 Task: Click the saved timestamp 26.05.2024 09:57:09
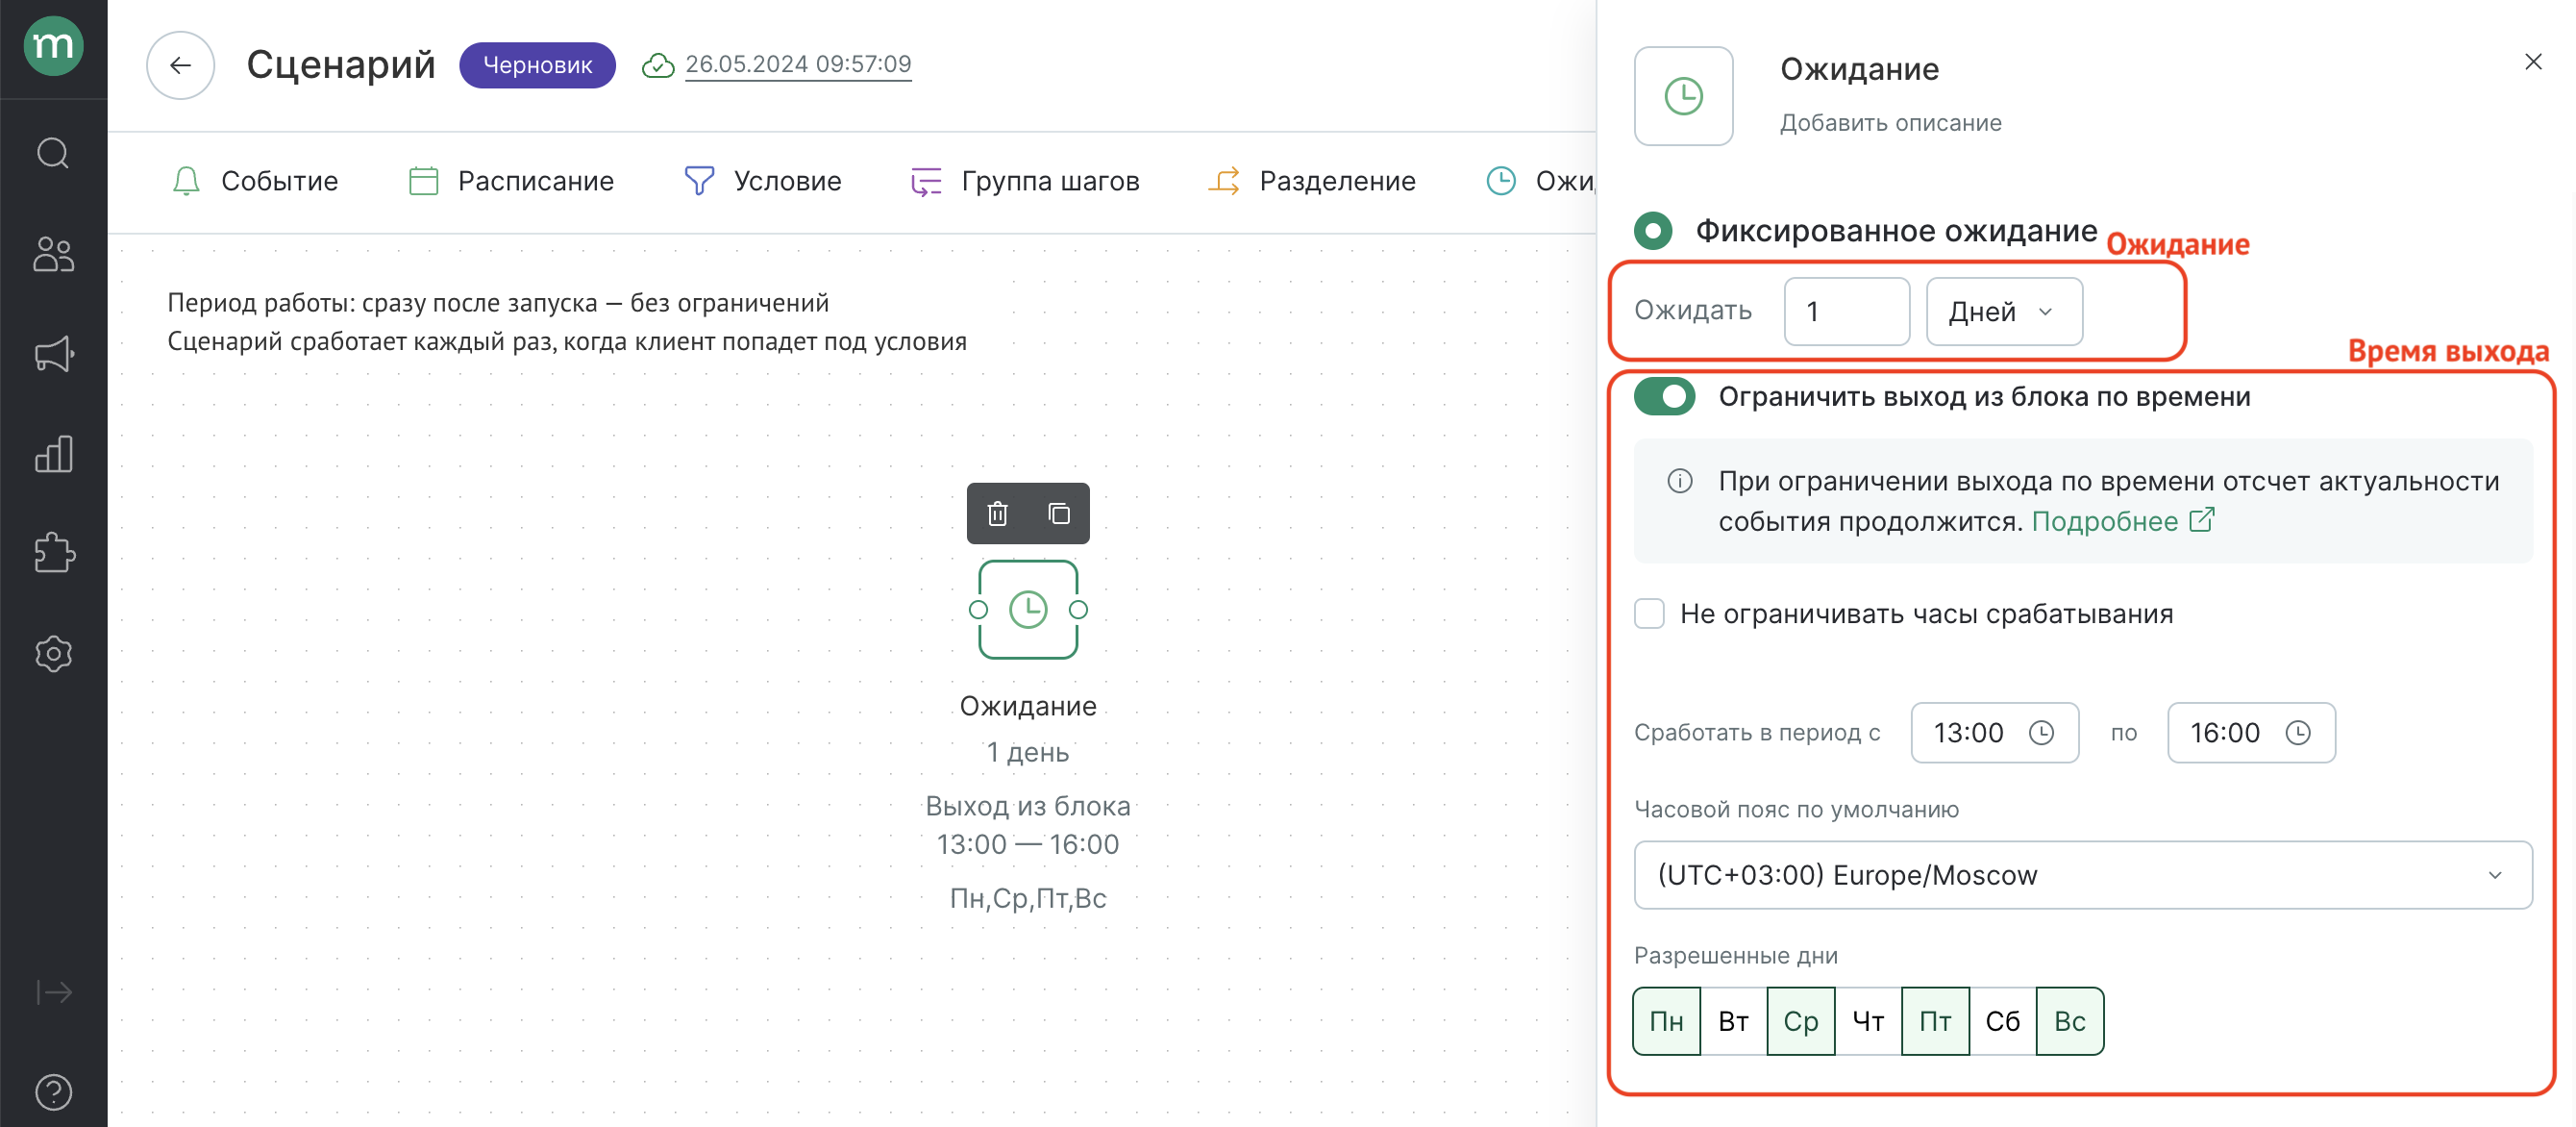pos(798,64)
